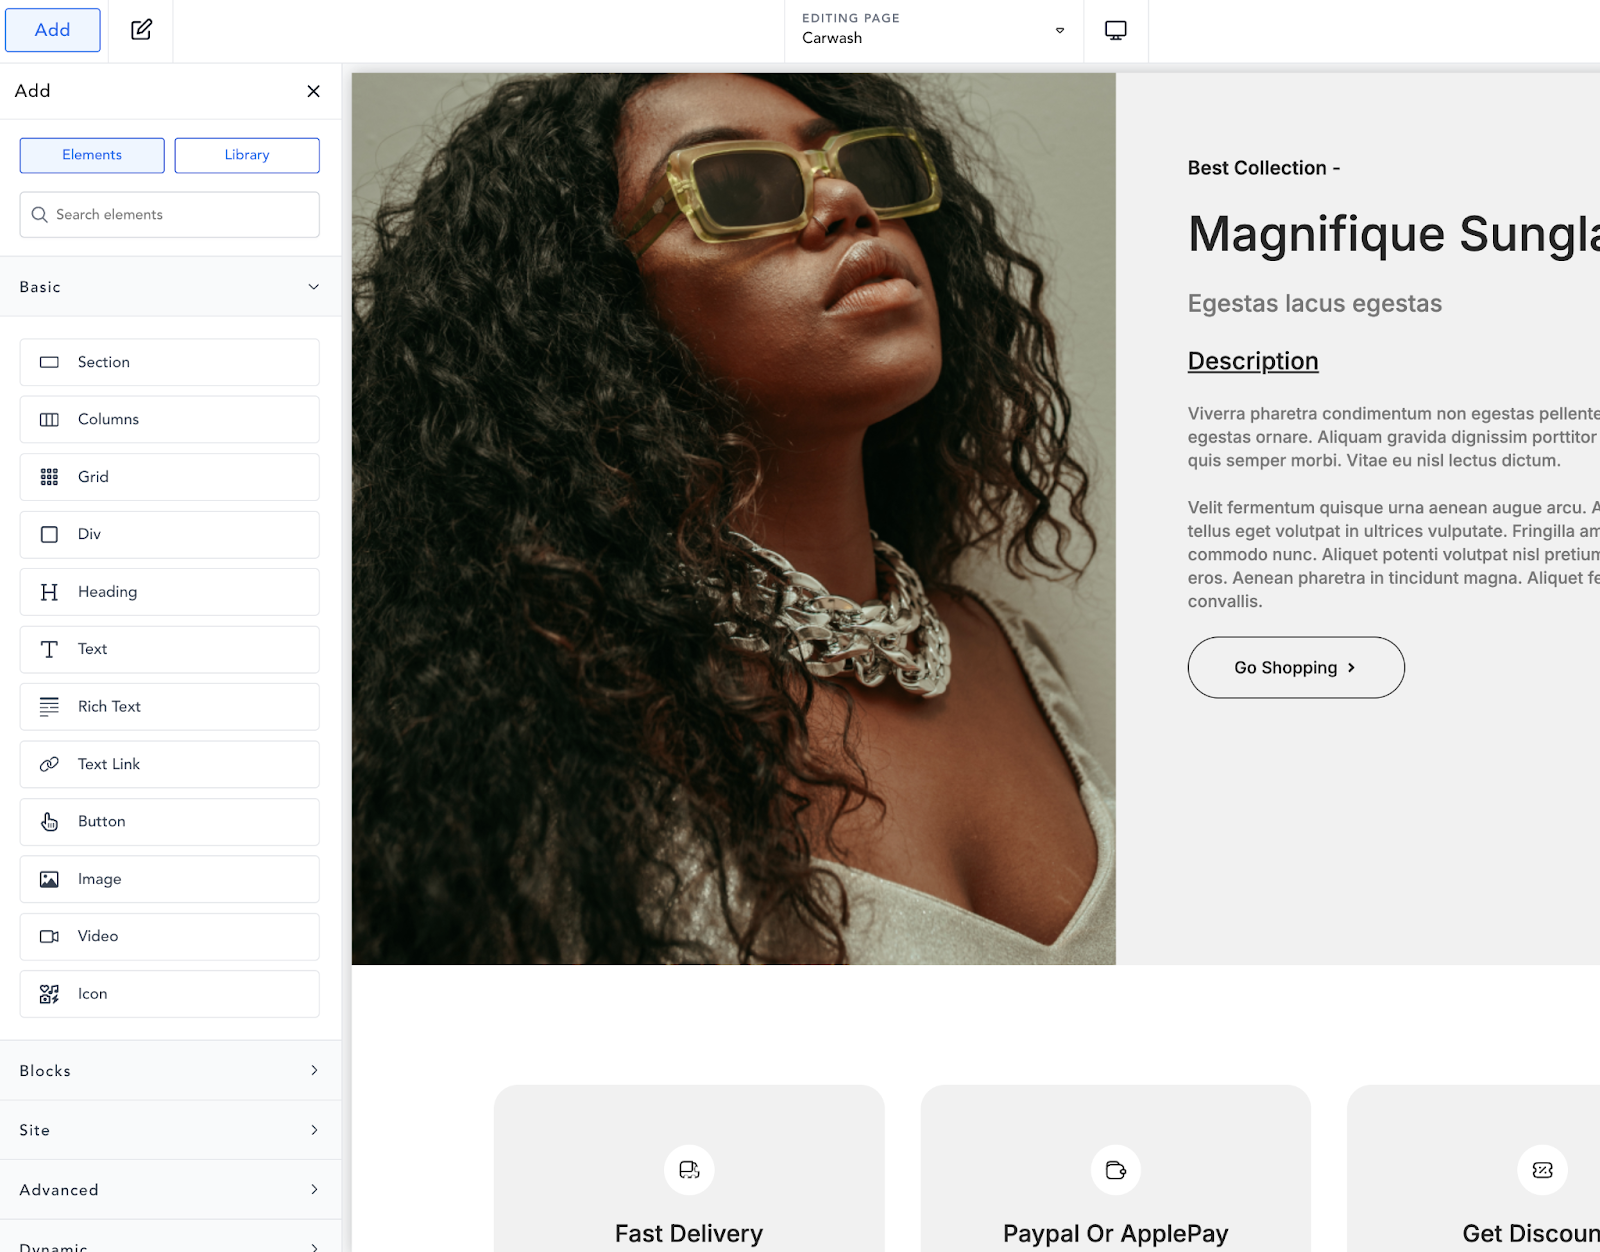Insert an Image element
This screenshot has height=1252, width=1600.
pos(169,879)
